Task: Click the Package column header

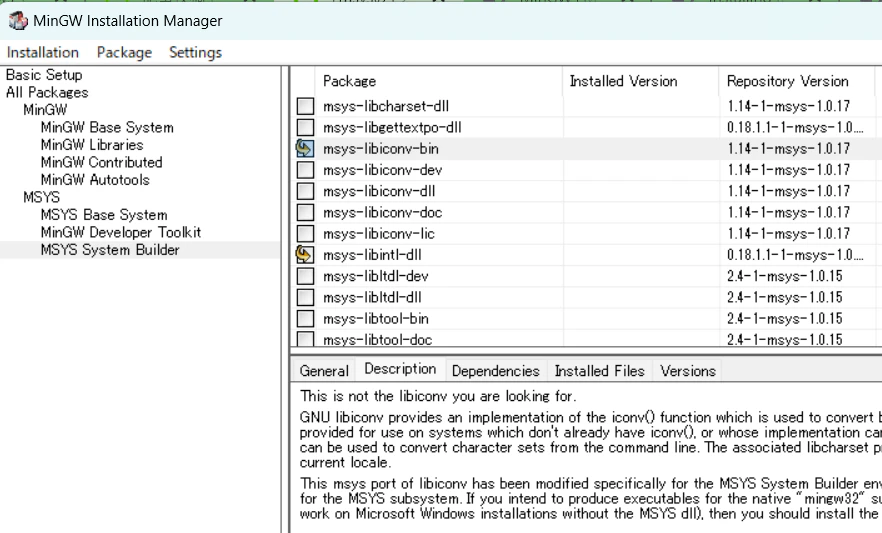Action: 439,82
